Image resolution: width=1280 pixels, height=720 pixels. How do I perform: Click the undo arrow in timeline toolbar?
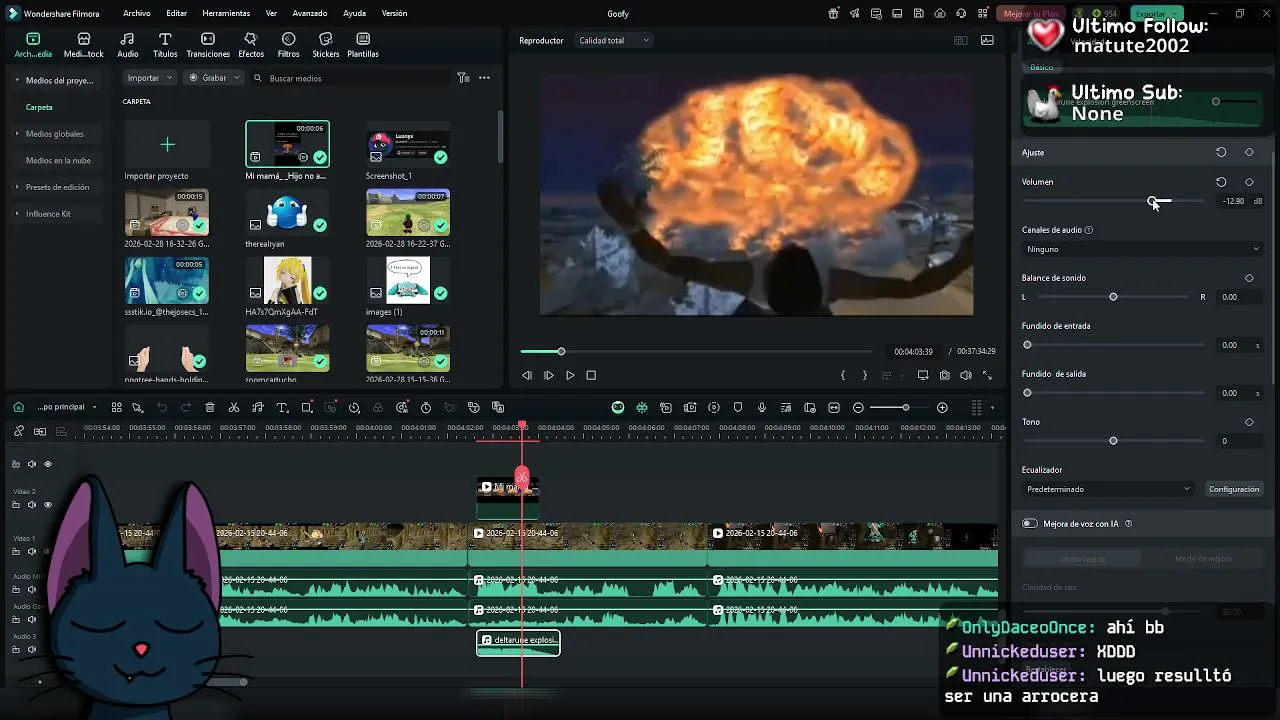tap(162, 407)
